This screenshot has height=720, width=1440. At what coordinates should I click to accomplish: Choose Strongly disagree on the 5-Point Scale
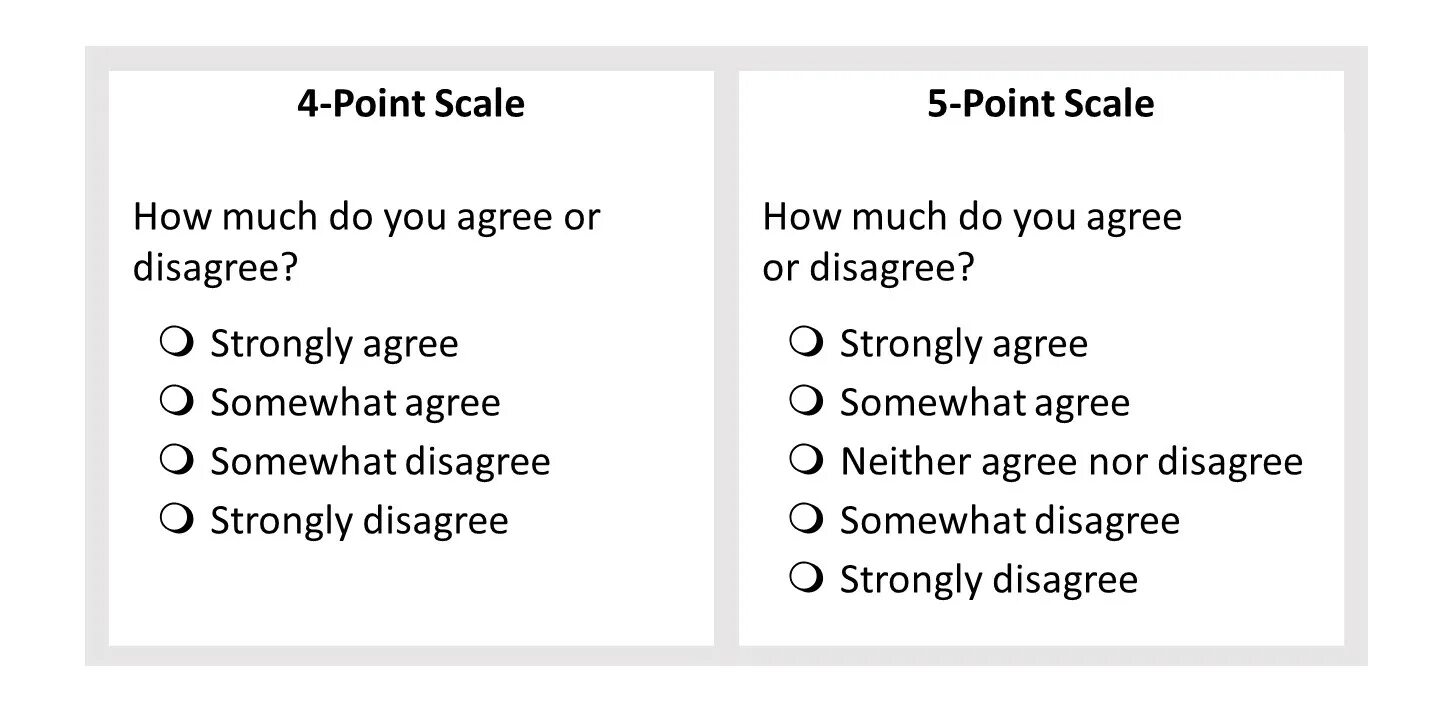pos(806,578)
